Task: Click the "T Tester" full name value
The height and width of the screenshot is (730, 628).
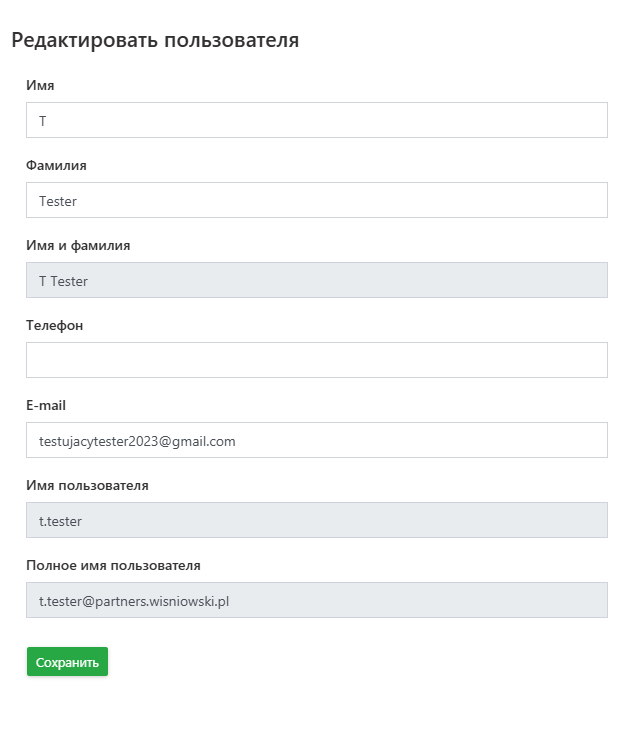Action: coord(63,281)
